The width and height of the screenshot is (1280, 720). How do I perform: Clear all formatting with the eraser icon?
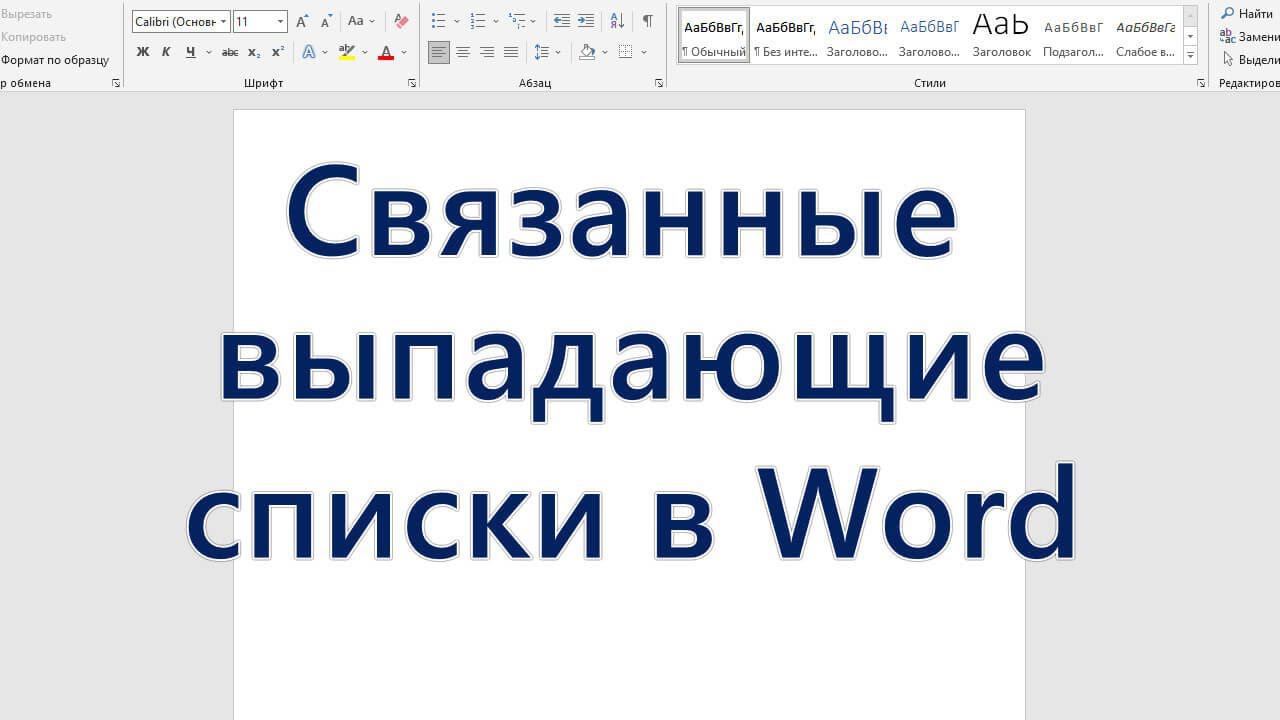click(x=401, y=21)
